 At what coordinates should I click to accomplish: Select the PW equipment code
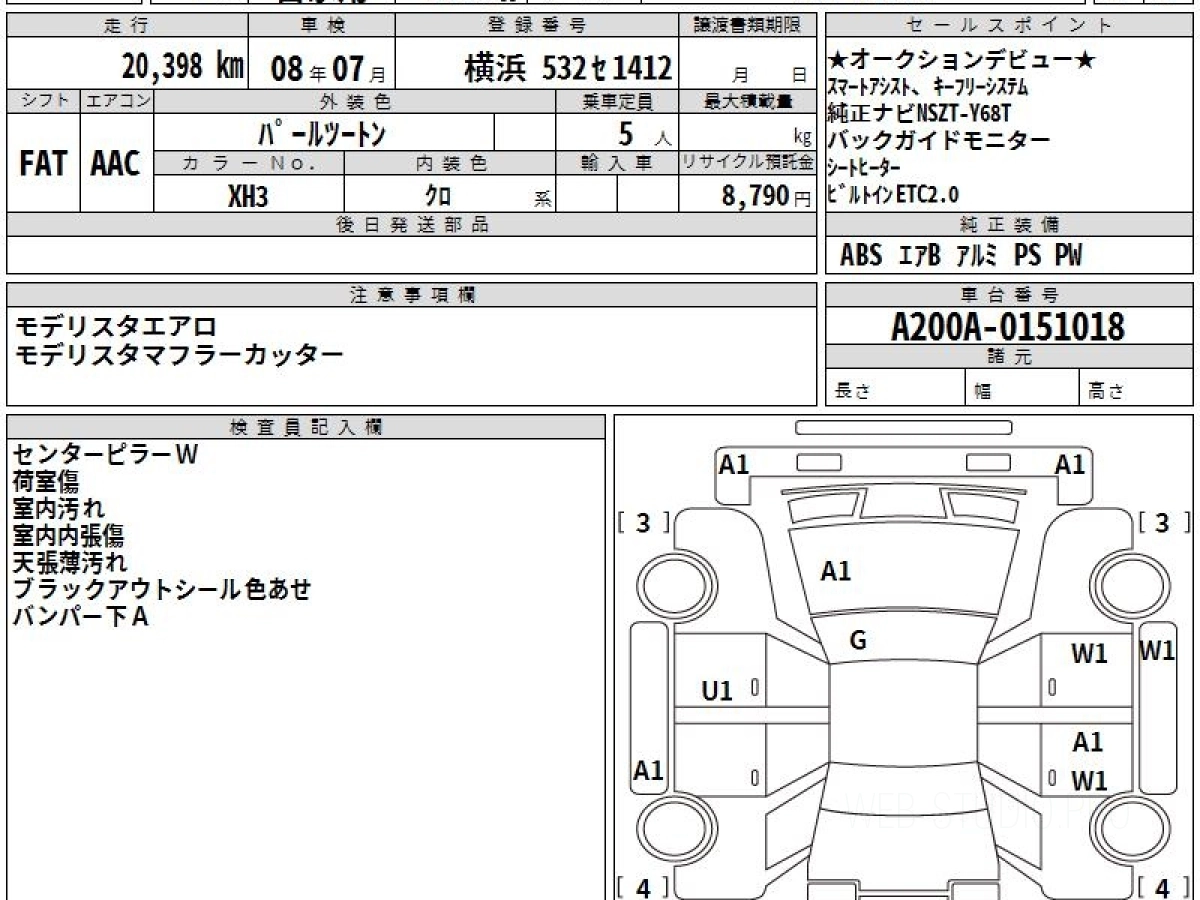(x=1068, y=256)
